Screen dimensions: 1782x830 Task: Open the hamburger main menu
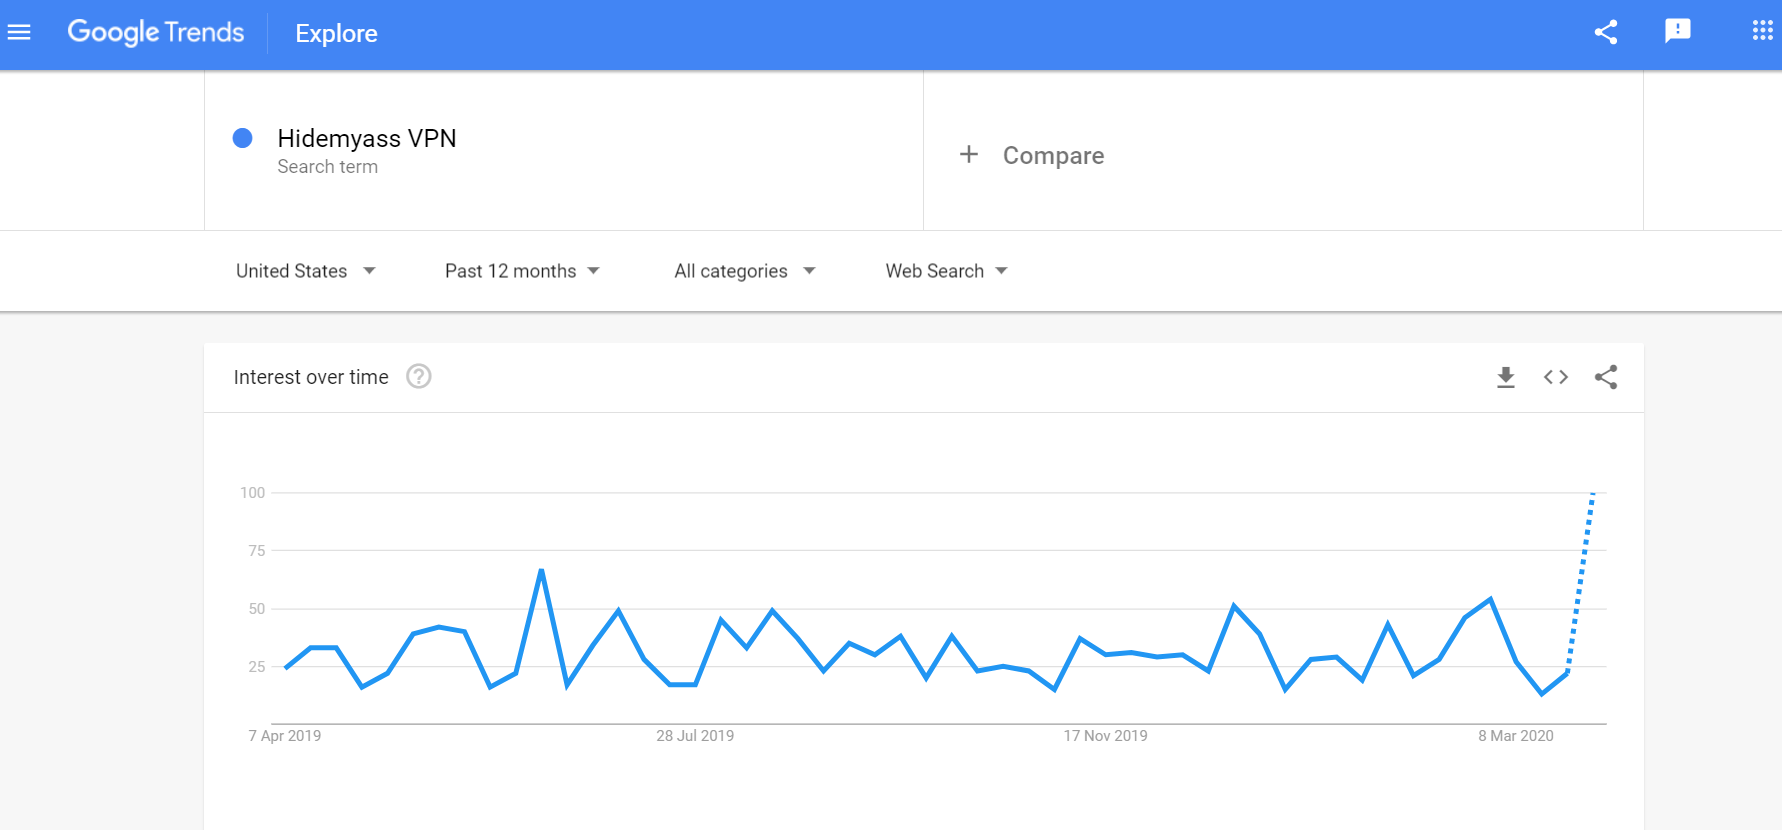click(19, 33)
